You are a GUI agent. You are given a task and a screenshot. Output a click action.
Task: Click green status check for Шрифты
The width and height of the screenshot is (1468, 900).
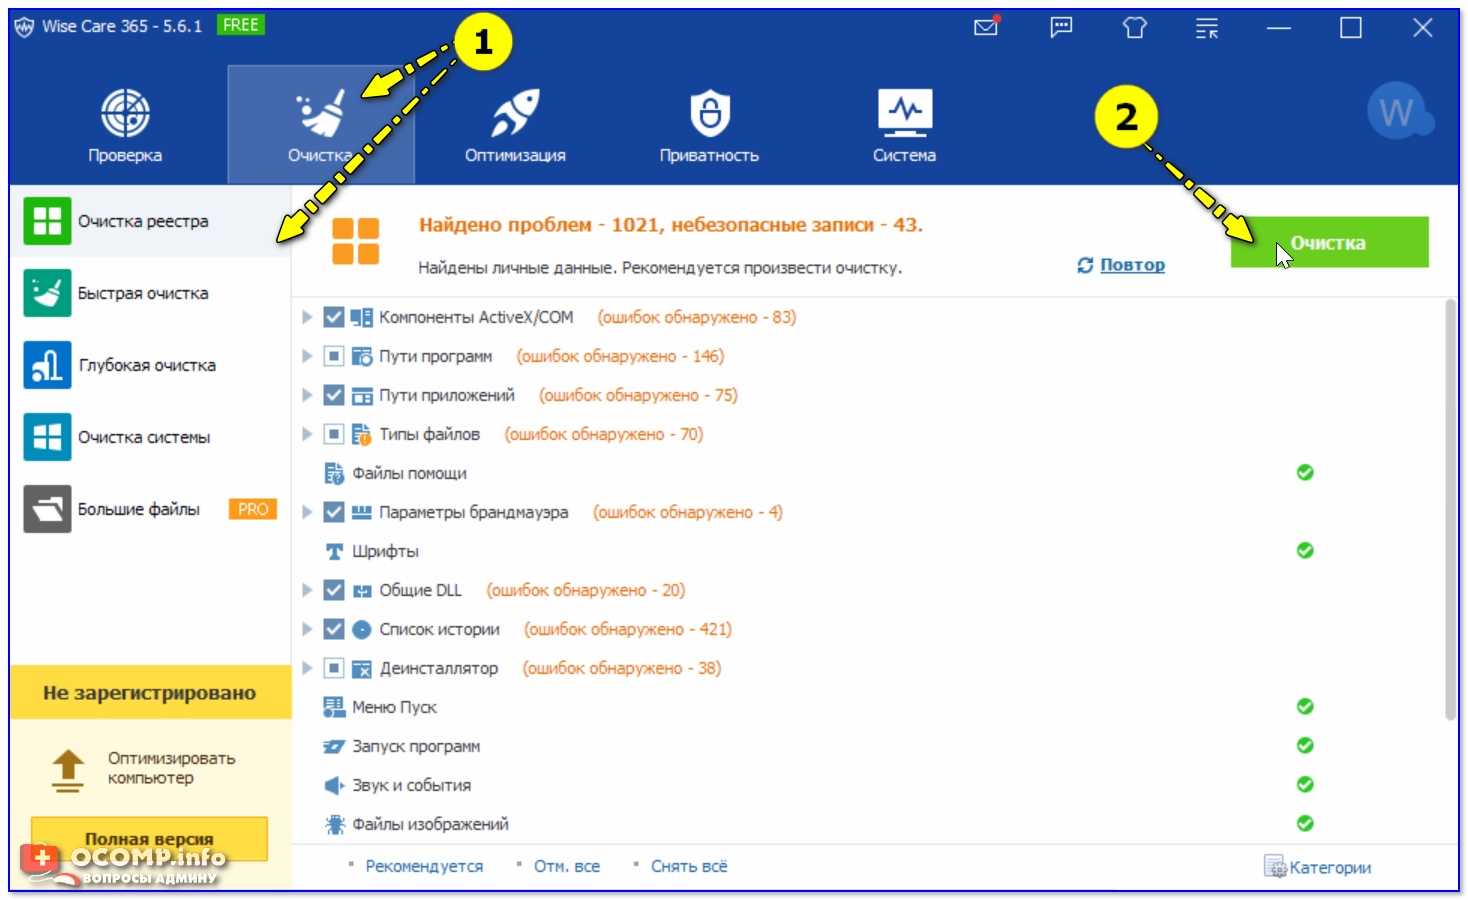click(x=1305, y=550)
